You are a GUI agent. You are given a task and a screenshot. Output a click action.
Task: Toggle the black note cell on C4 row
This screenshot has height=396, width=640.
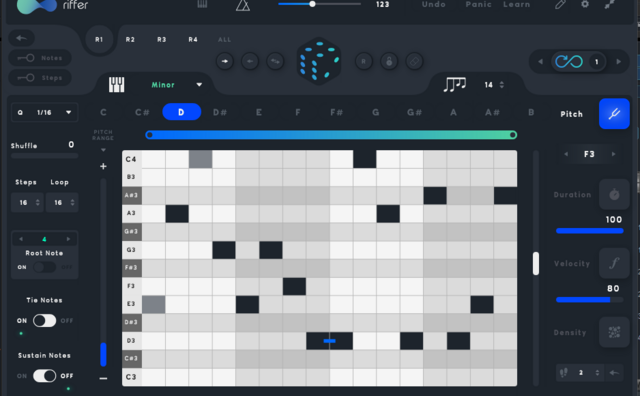tap(364, 159)
